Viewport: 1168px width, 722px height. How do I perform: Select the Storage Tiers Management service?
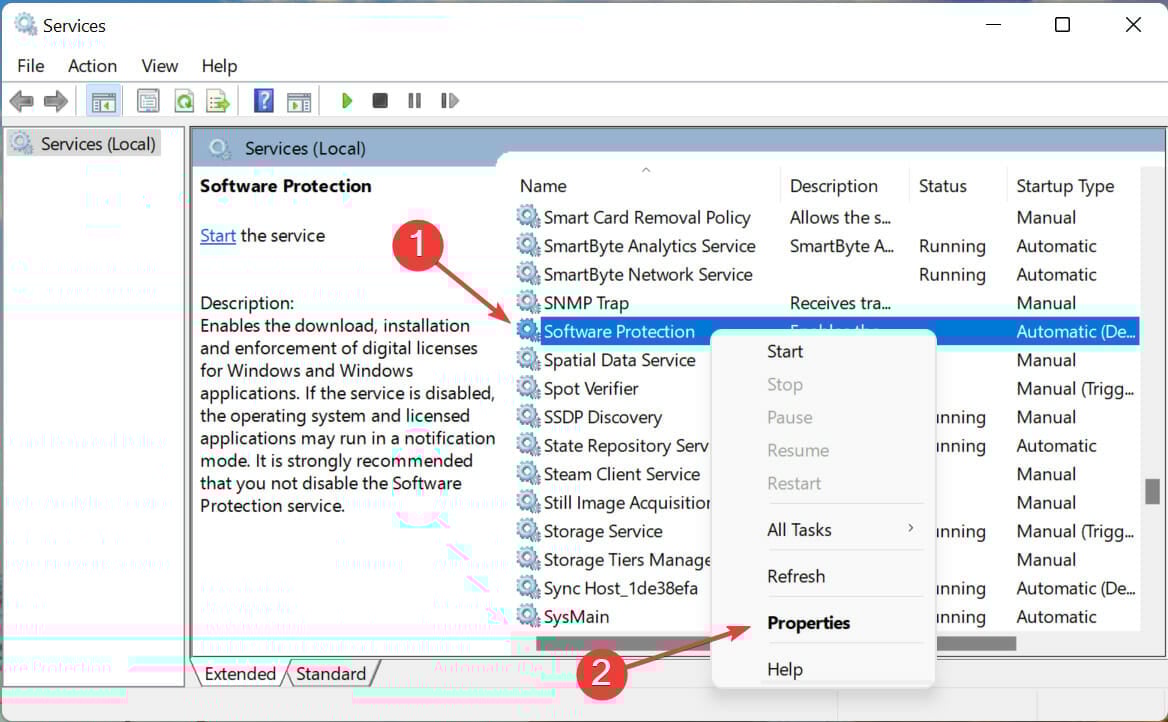click(x=626, y=560)
